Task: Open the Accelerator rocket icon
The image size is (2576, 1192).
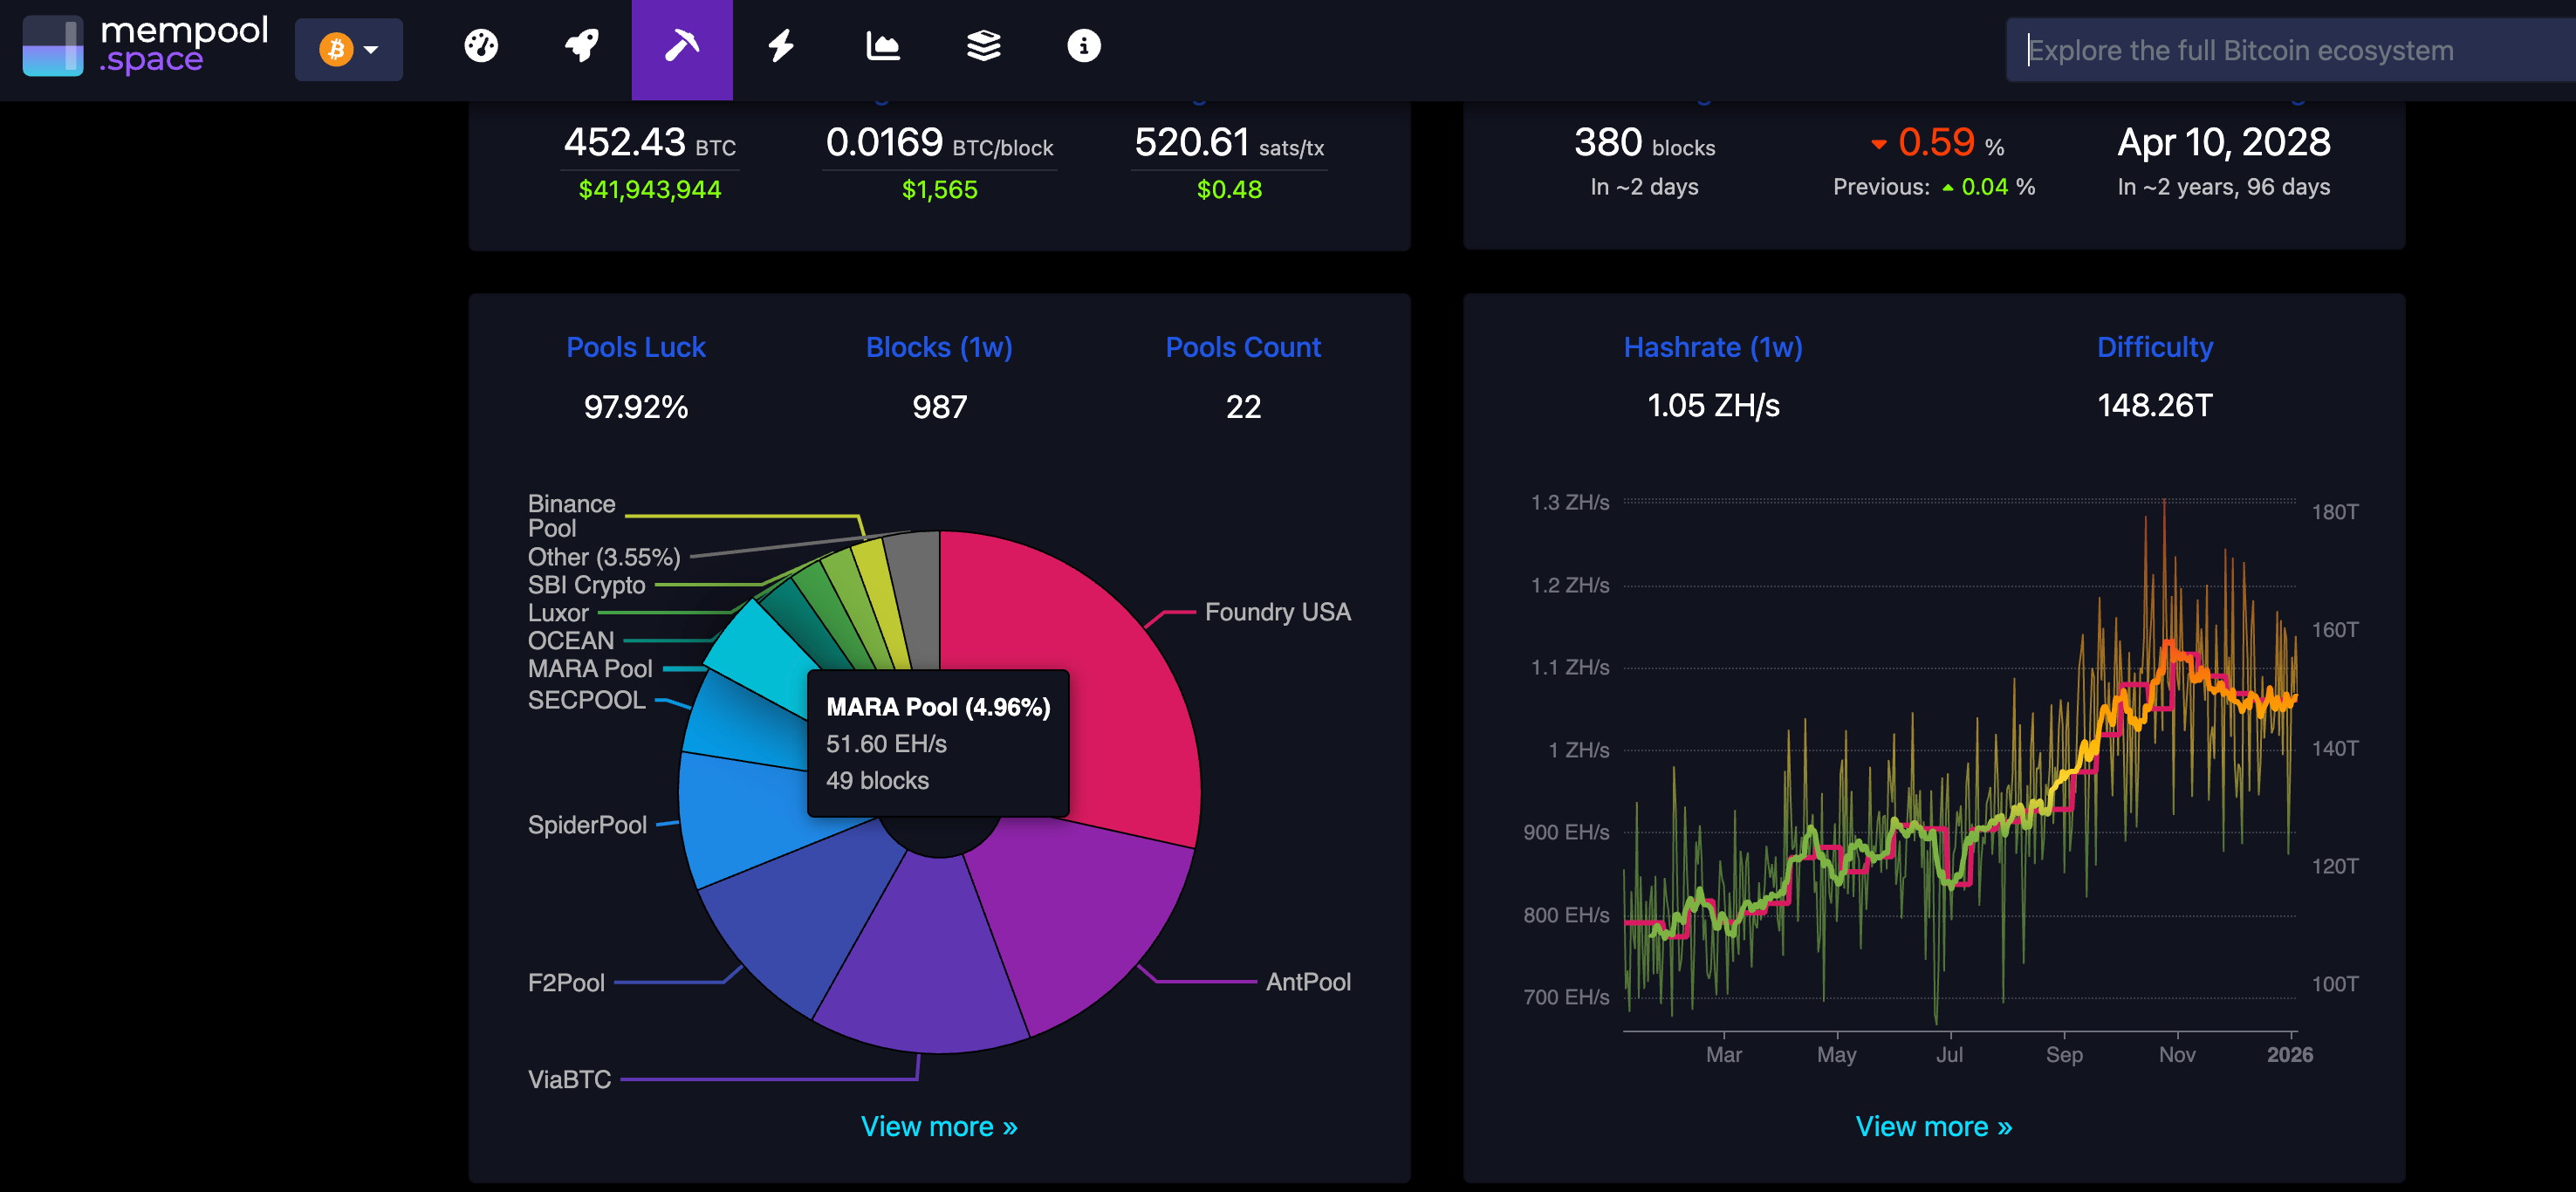Action: tap(581, 47)
